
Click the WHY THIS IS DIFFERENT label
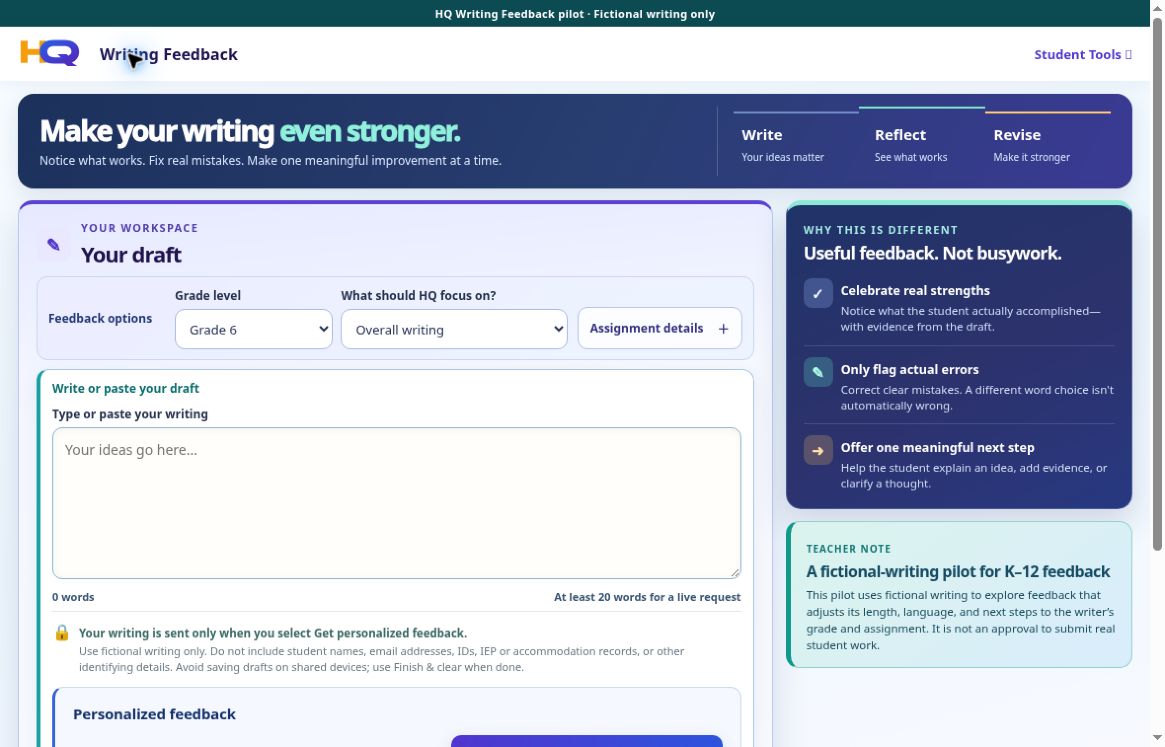coord(880,230)
